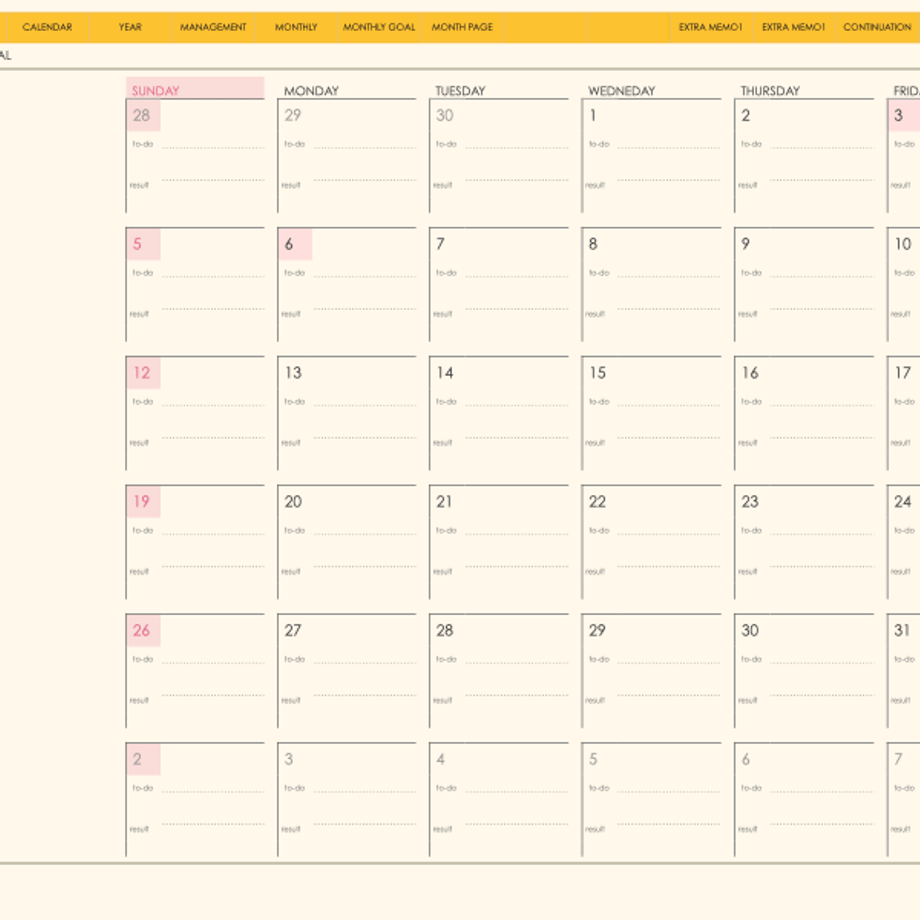
Task: Open the CONTINUATION tab
Action: [x=877, y=27]
